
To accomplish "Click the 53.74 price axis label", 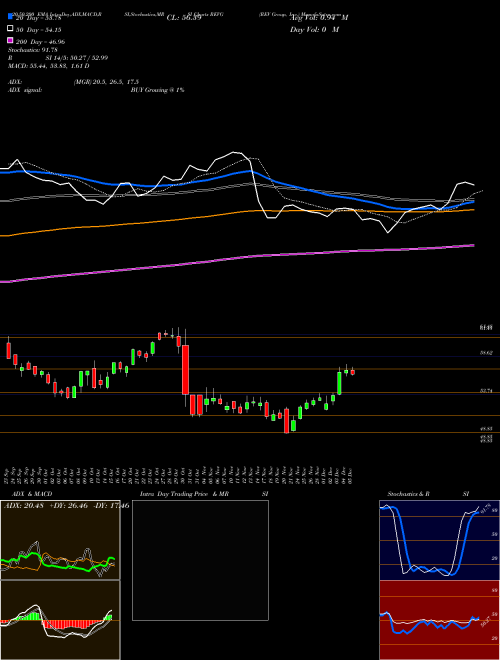I will [487, 391].
